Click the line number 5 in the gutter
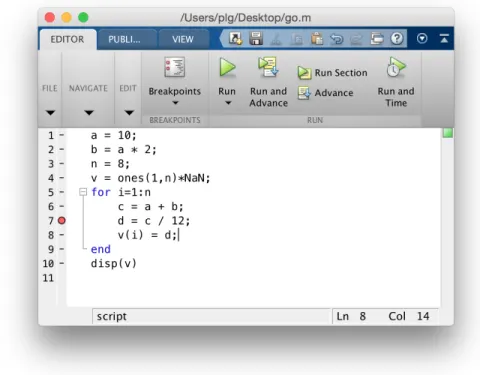 (51, 192)
